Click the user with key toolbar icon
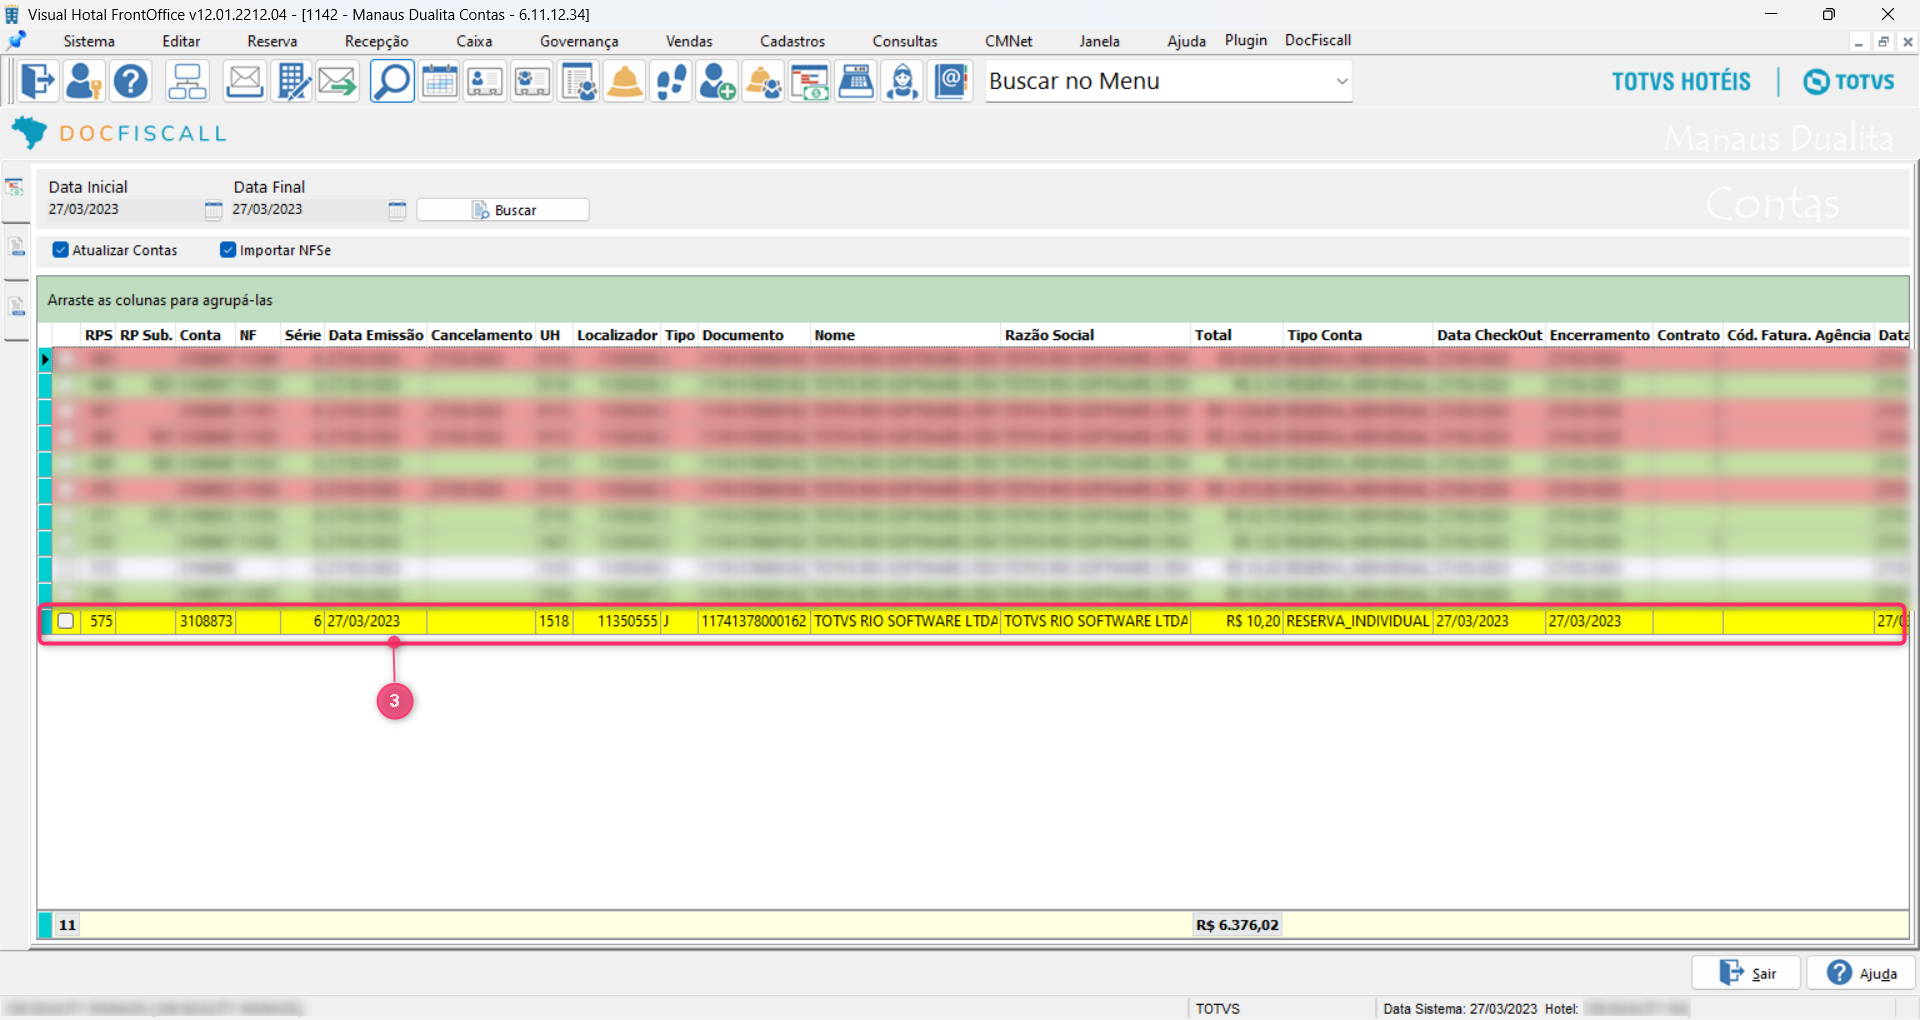Viewport: 1920px width, 1020px height. 84,81
